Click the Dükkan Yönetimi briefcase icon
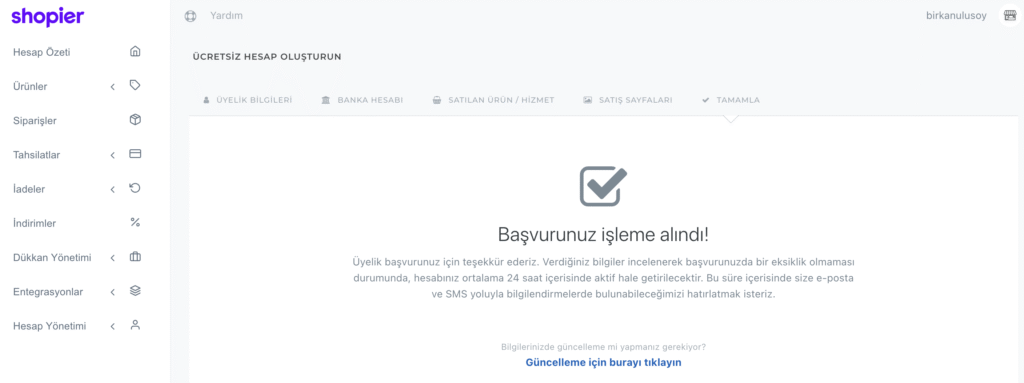 click(135, 257)
